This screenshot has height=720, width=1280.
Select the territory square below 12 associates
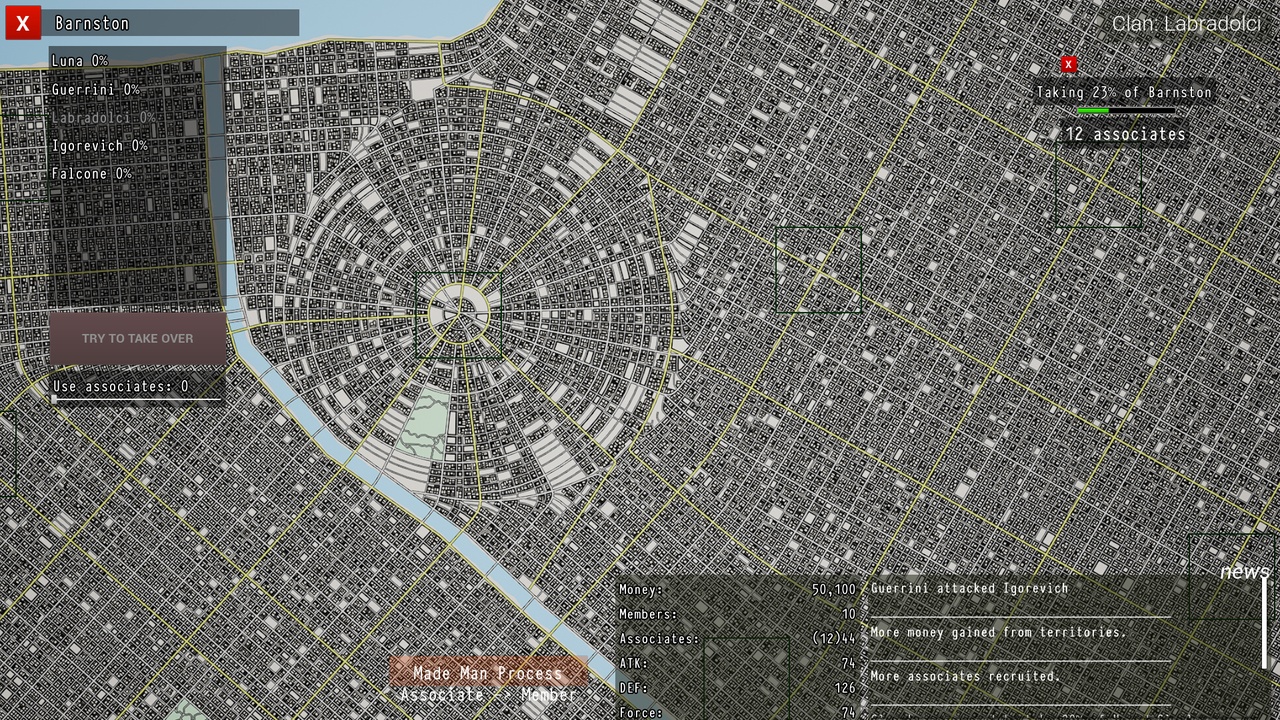pyautogui.click(x=1099, y=185)
